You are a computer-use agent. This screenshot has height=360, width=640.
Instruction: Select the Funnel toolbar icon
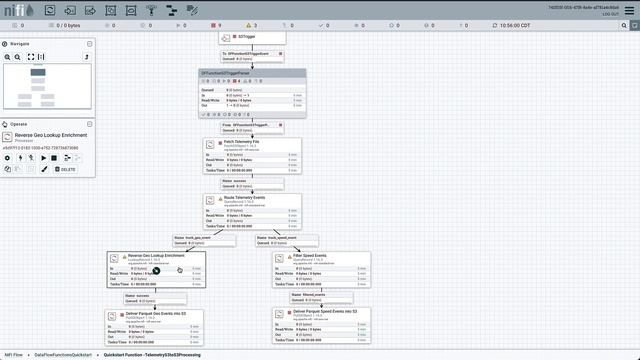point(151,10)
